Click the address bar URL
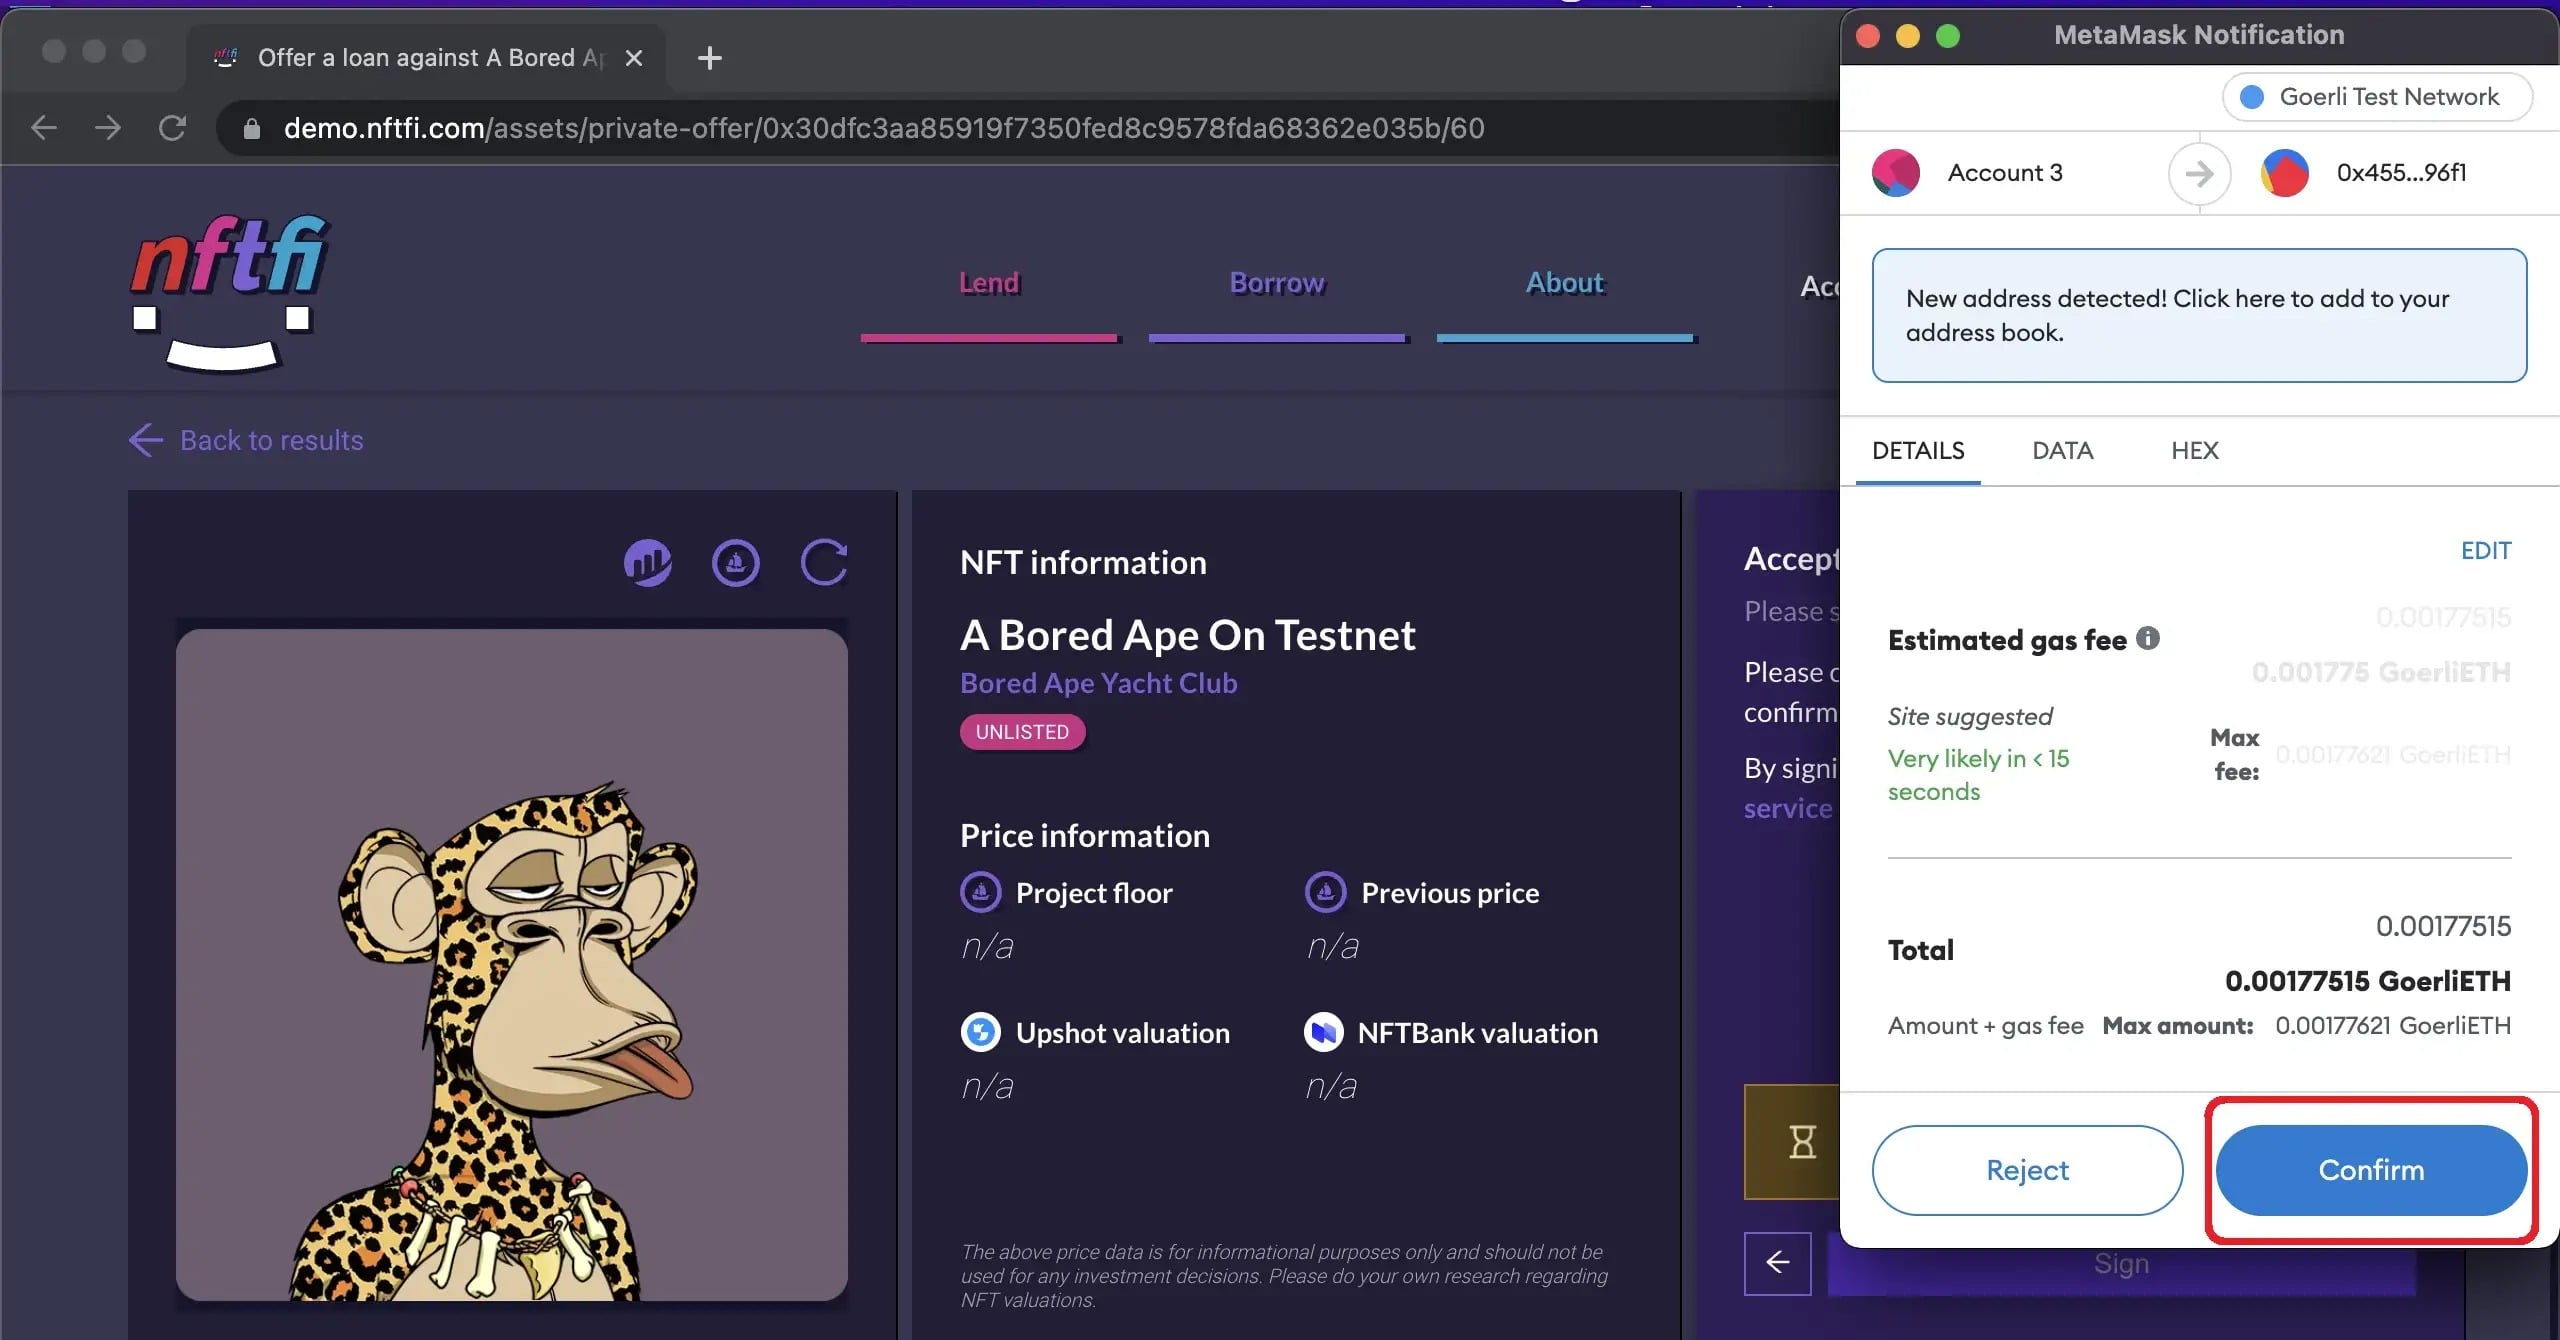 884,128
